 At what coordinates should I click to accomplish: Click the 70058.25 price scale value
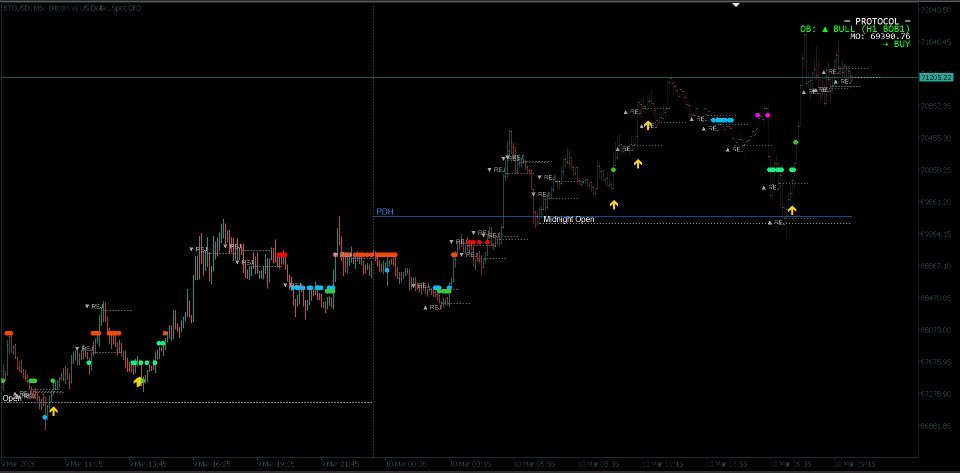[936, 170]
